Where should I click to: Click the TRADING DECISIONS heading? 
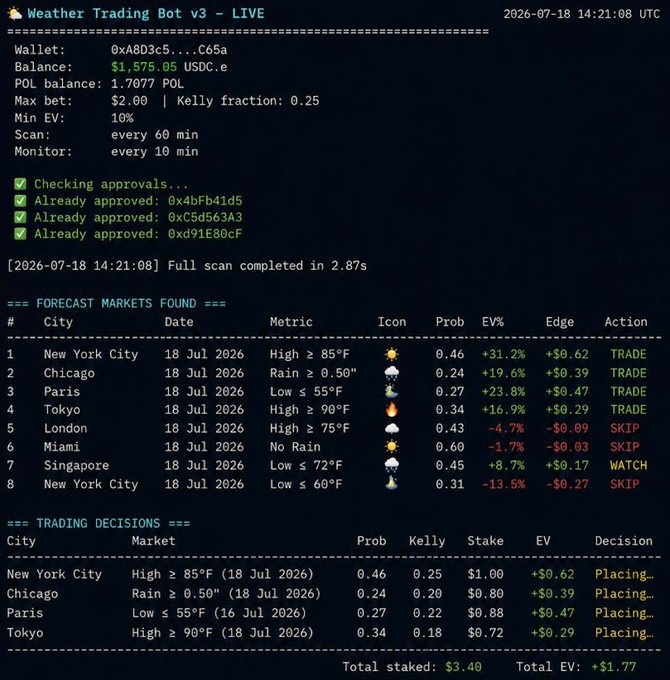(x=98, y=523)
